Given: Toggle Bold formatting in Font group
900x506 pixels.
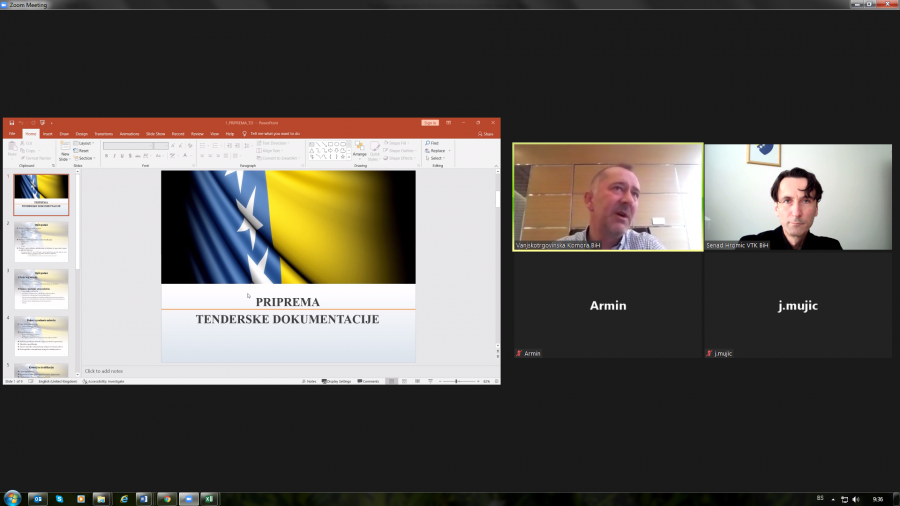Looking at the screenshot, I should (x=107, y=156).
